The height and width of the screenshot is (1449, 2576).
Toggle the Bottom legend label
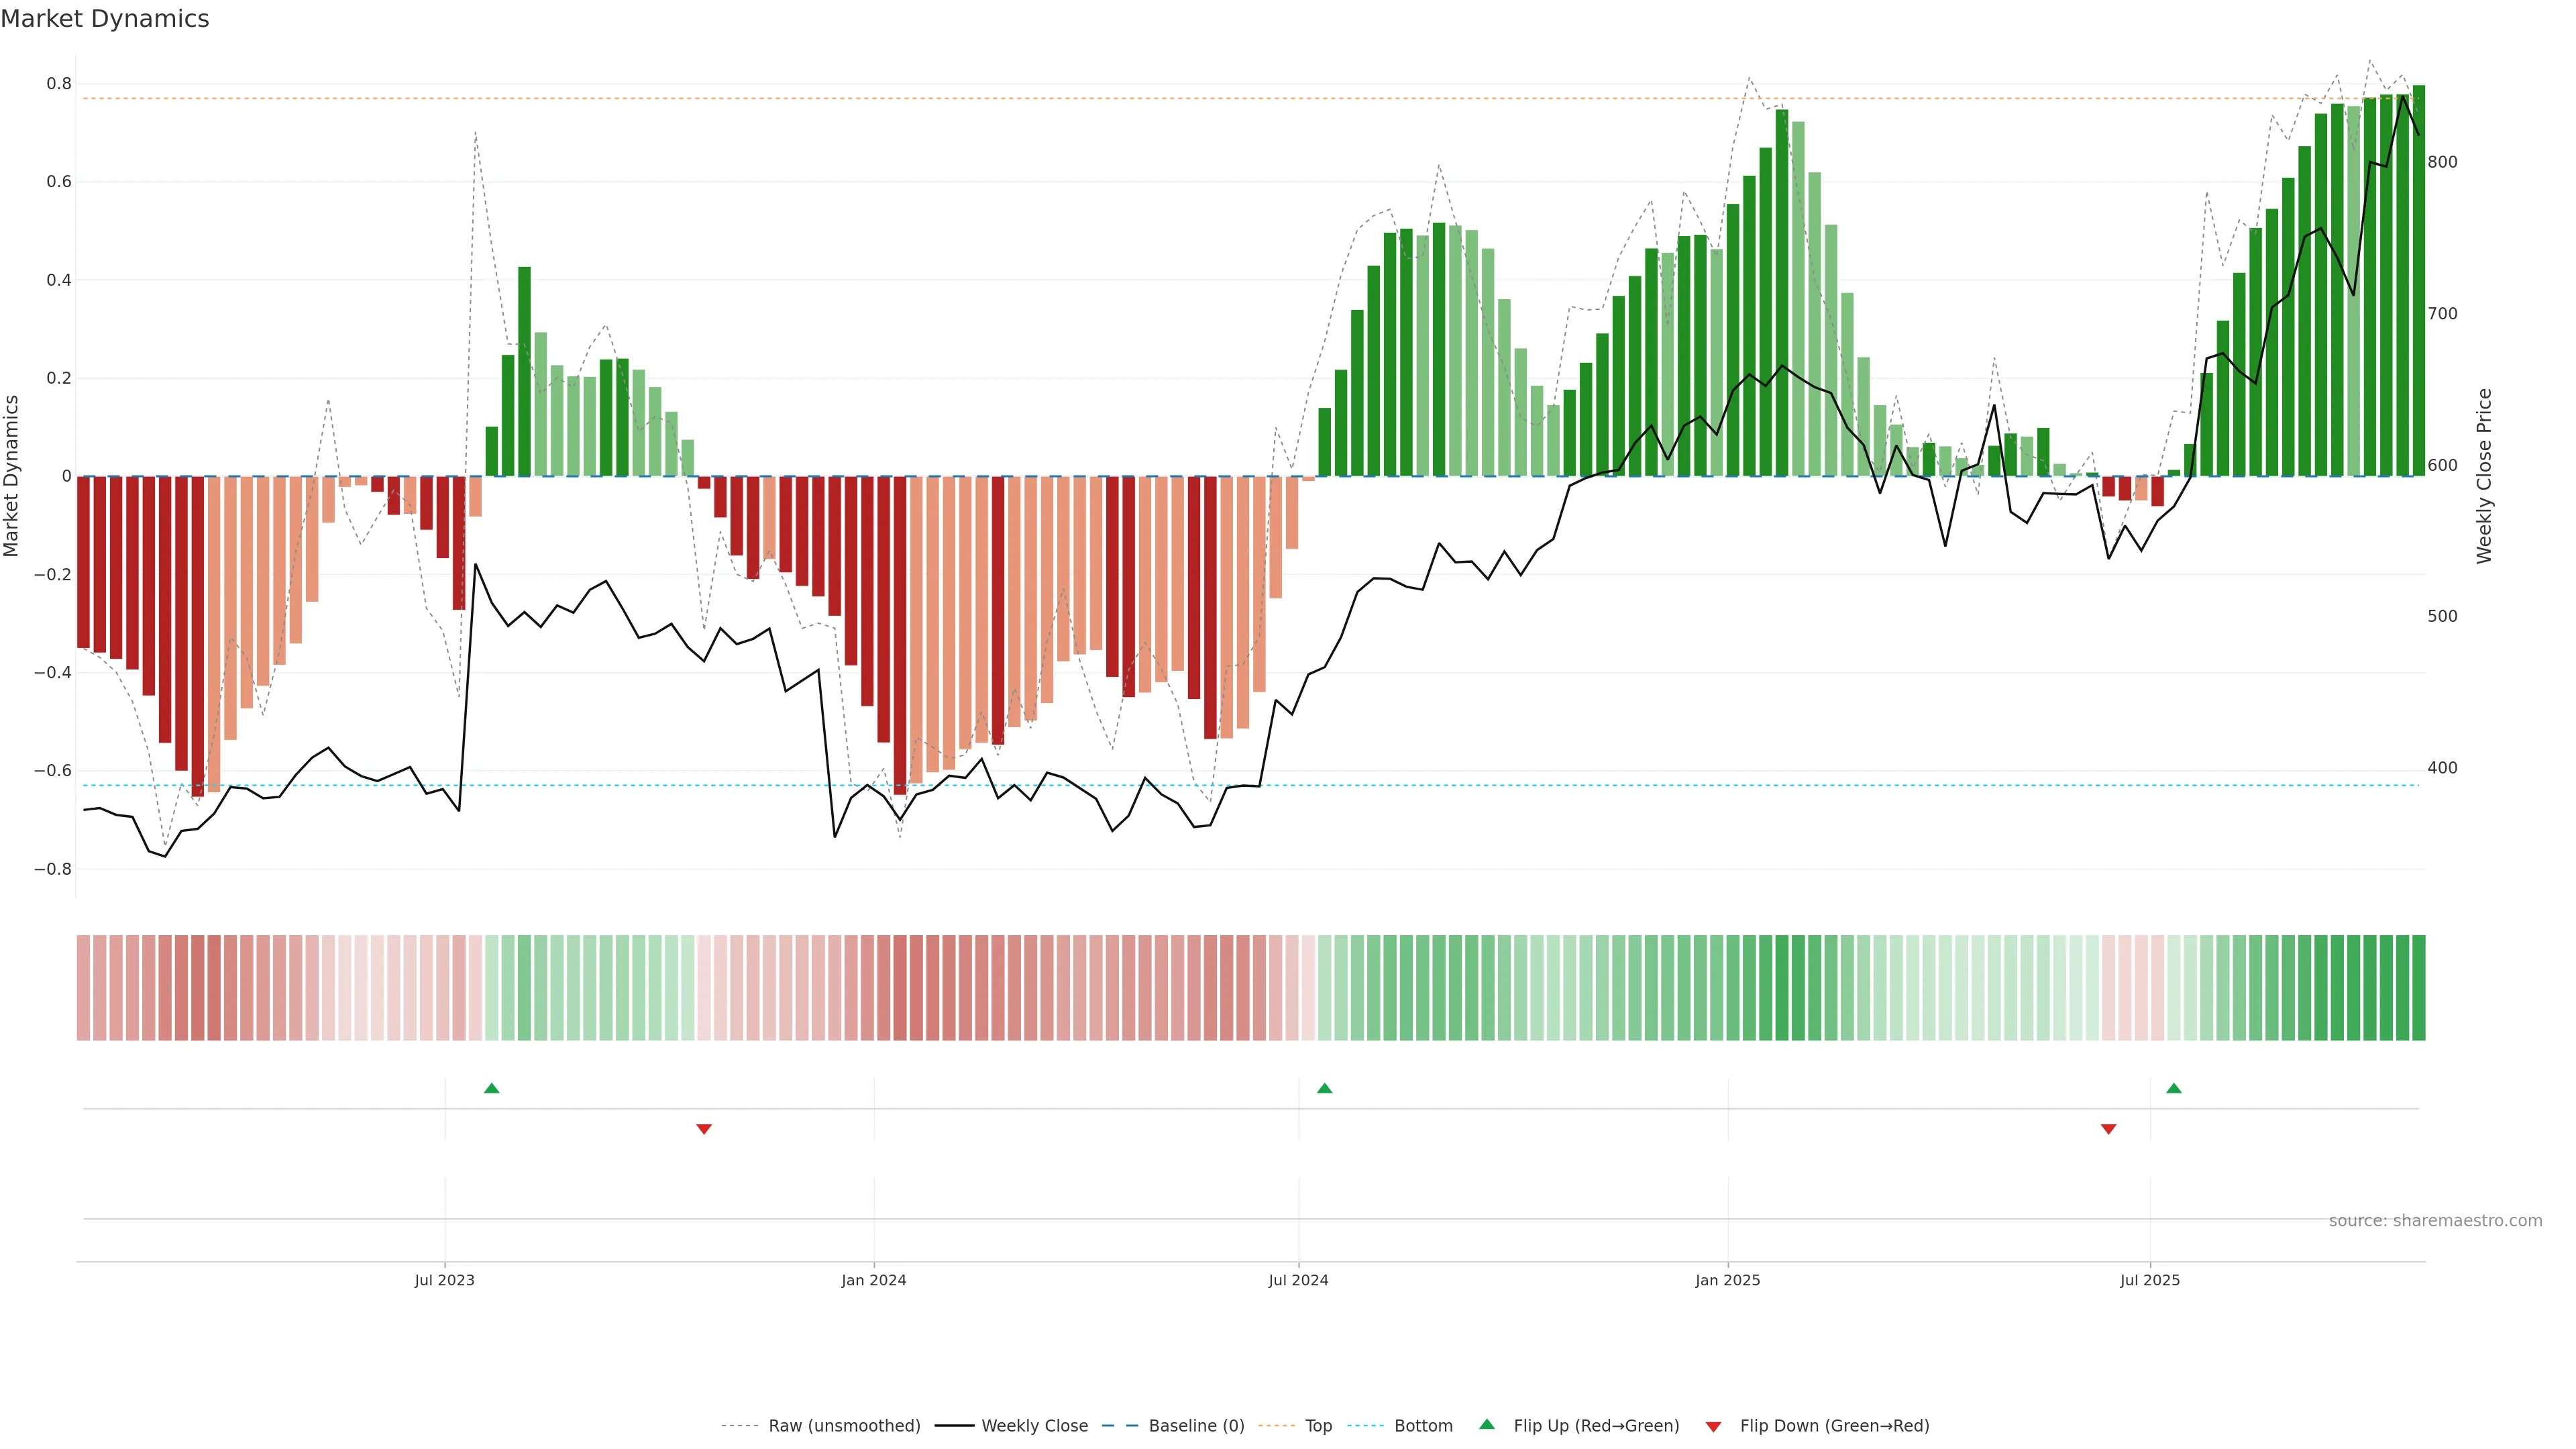click(1423, 1426)
